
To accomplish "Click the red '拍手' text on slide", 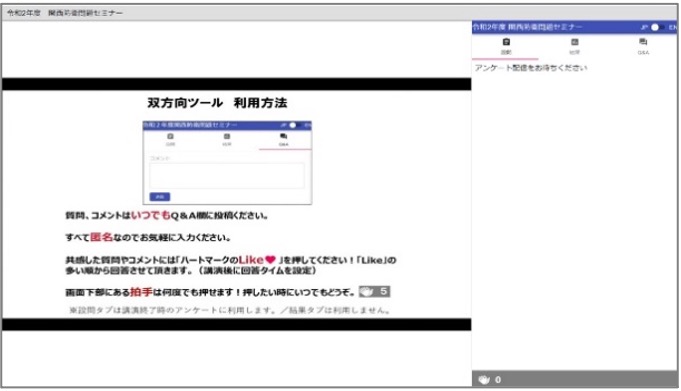I will click(141, 292).
